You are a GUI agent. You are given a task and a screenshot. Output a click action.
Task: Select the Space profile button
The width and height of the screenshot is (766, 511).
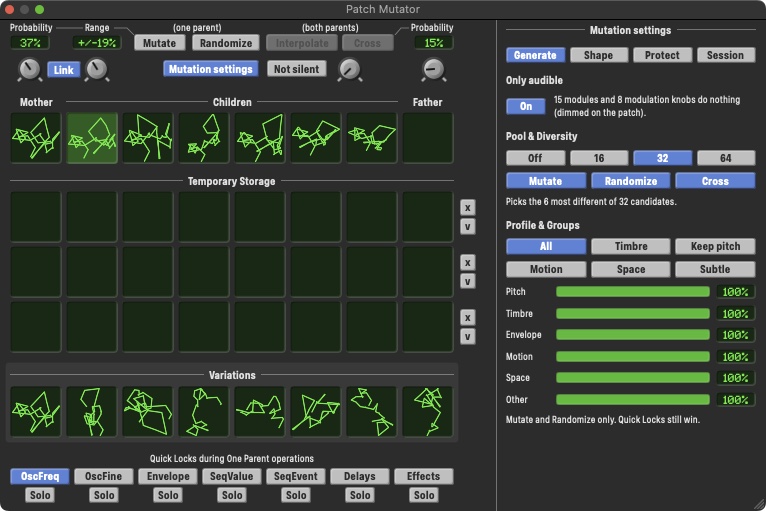pyautogui.click(x=631, y=269)
